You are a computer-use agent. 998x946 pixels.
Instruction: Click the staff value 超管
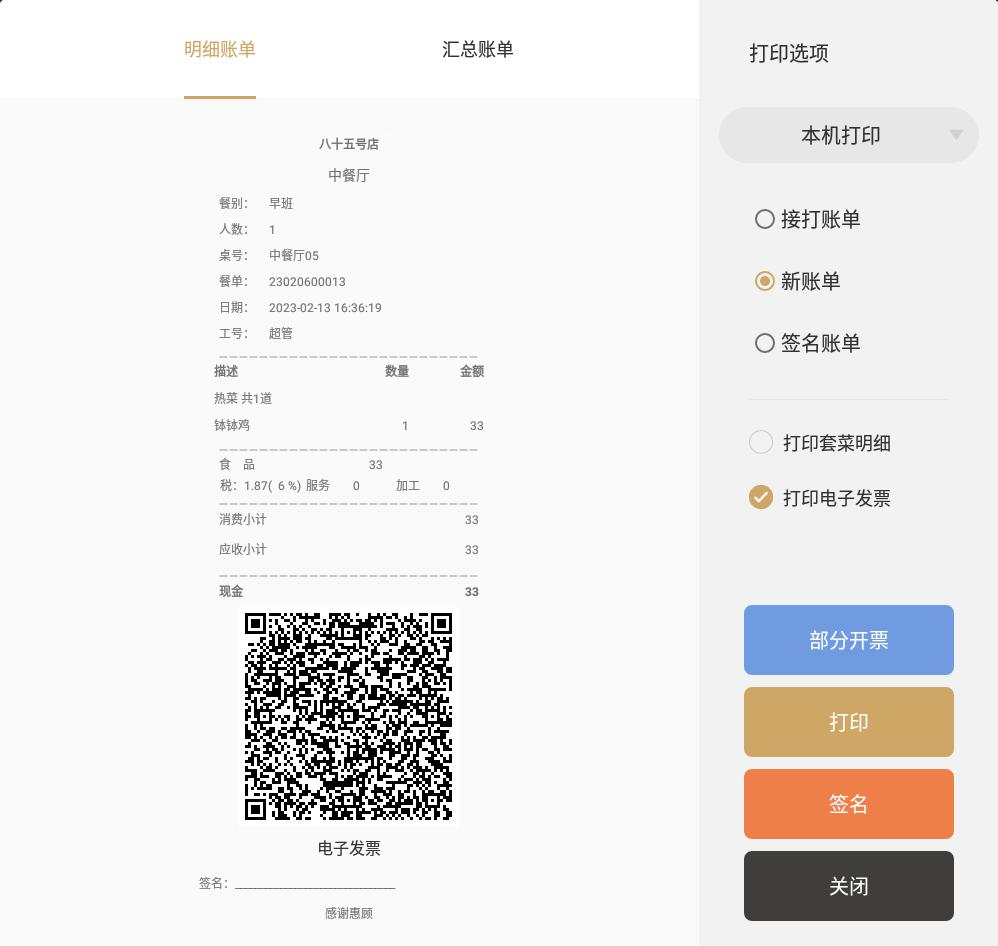coord(281,333)
